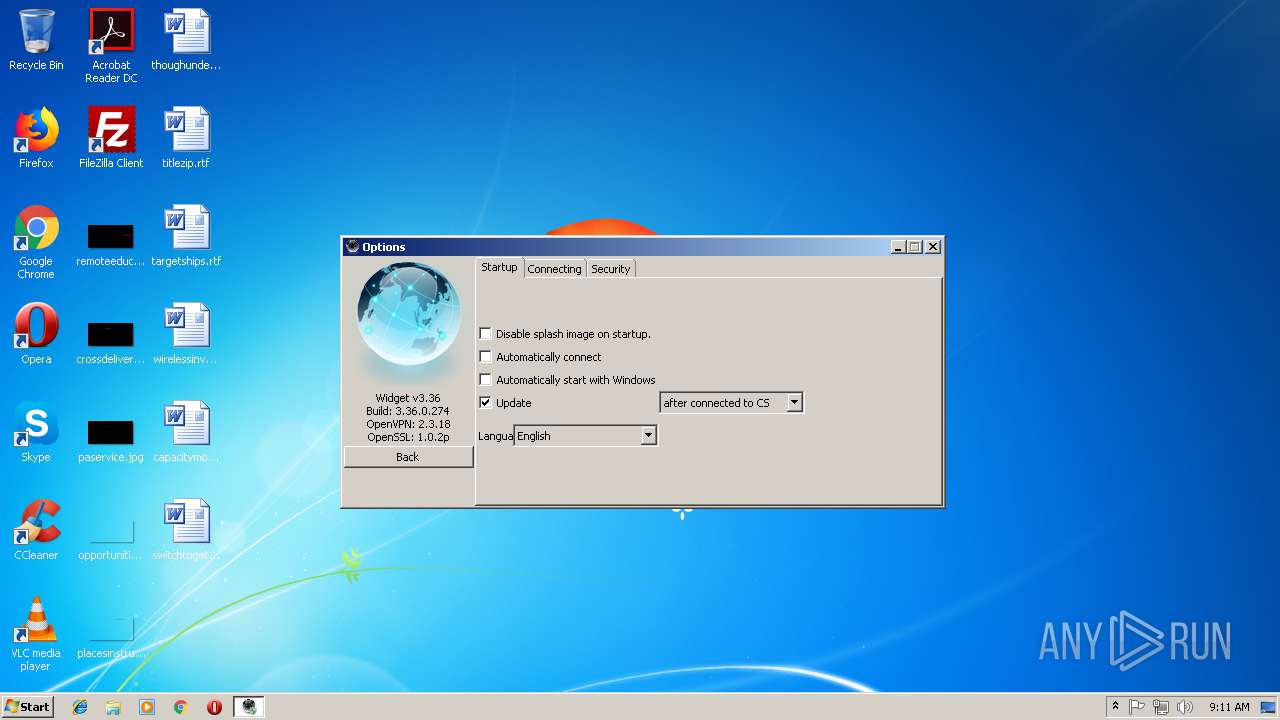
Task: Click the OpenSSL: 1.0.2p text
Action: pos(408,437)
